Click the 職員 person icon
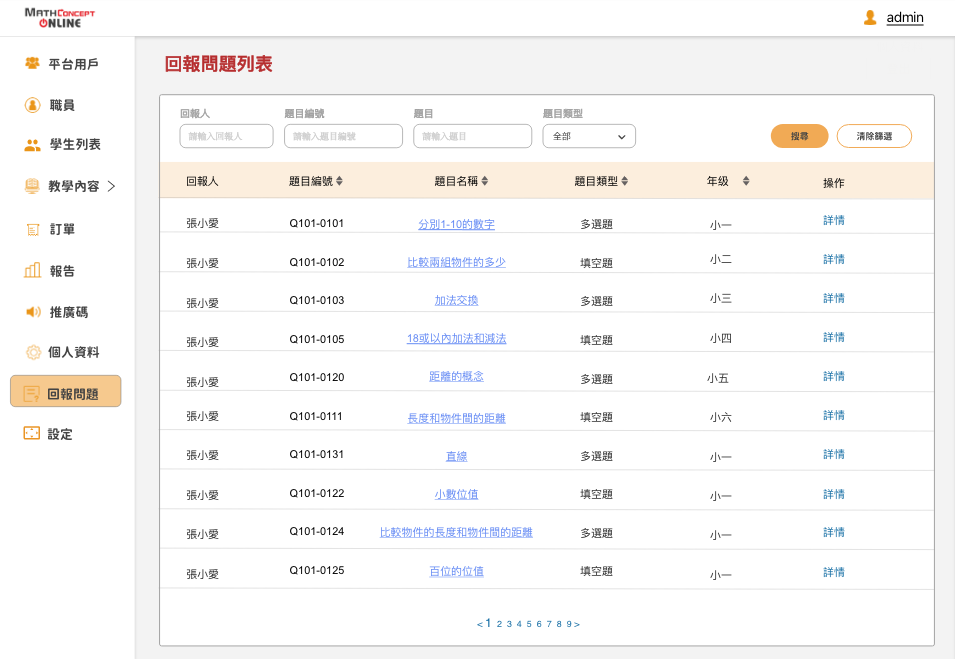 (32, 105)
